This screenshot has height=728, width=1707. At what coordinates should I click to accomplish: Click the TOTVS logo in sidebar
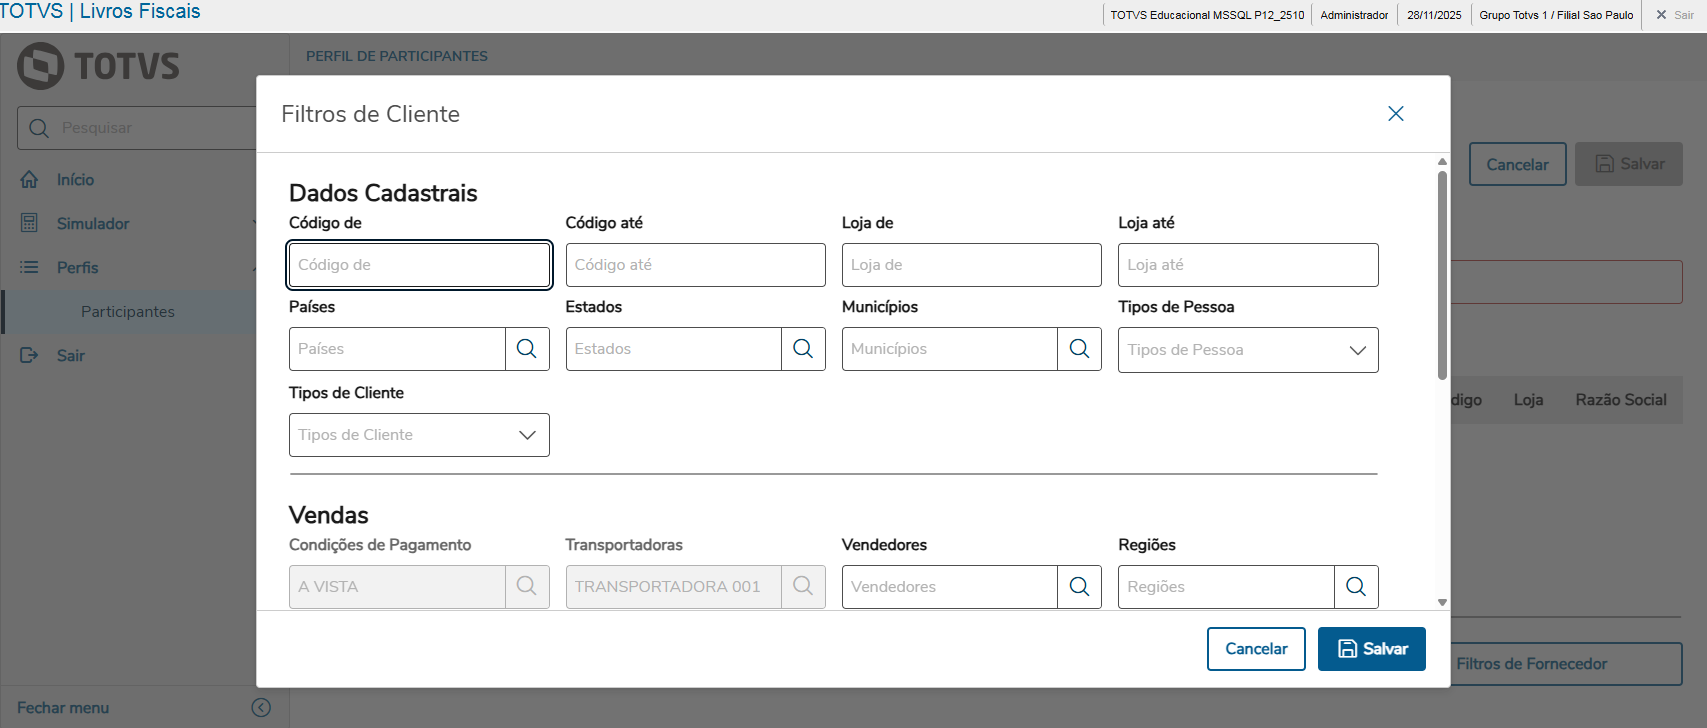tap(98, 66)
